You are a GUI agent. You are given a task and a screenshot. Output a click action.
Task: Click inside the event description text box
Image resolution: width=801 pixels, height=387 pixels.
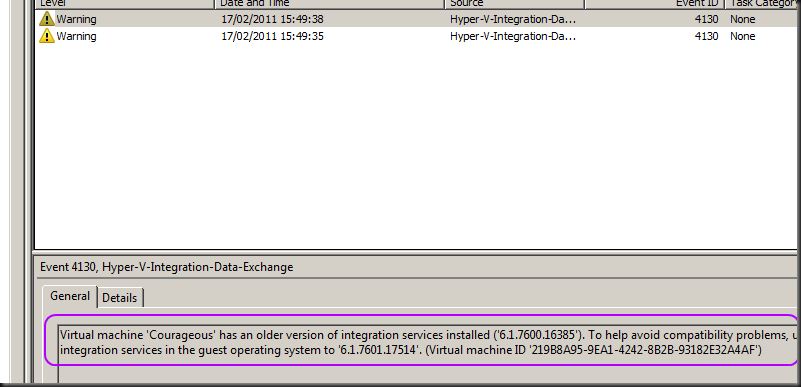click(x=427, y=353)
